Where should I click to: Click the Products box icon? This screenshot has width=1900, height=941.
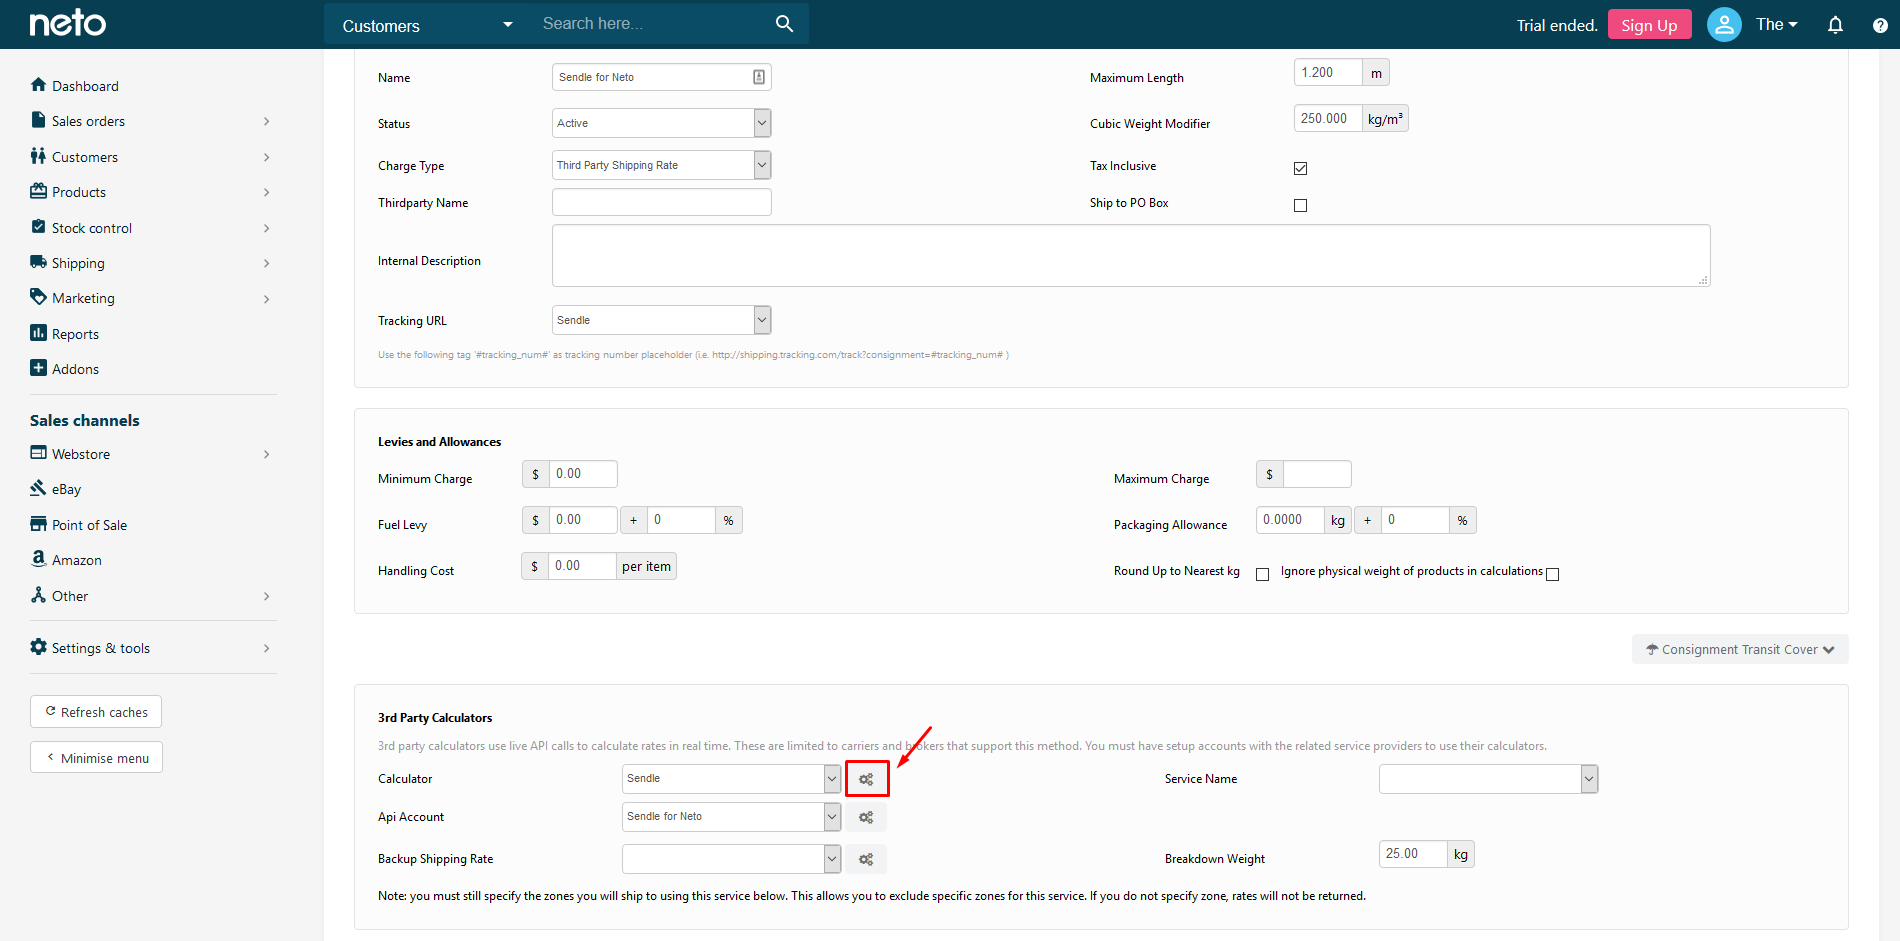tap(38, 191)
